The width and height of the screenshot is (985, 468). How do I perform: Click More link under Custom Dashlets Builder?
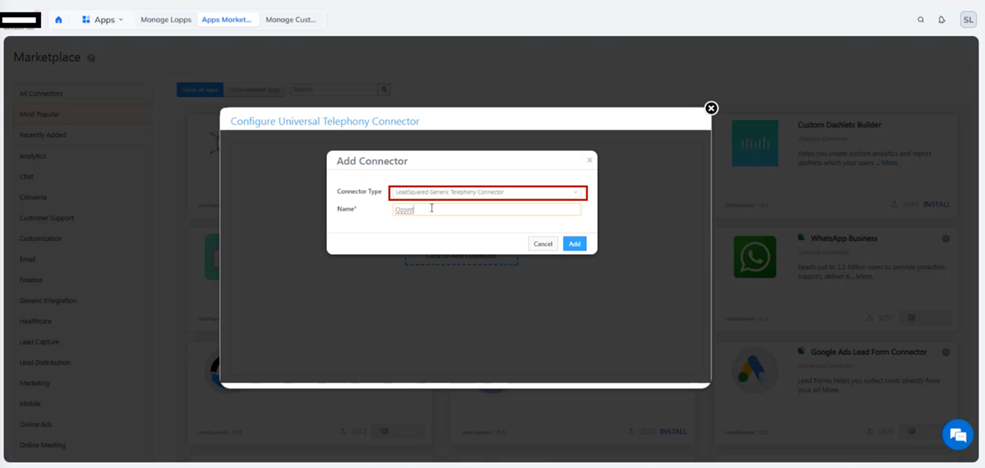[x=890, y=163]
